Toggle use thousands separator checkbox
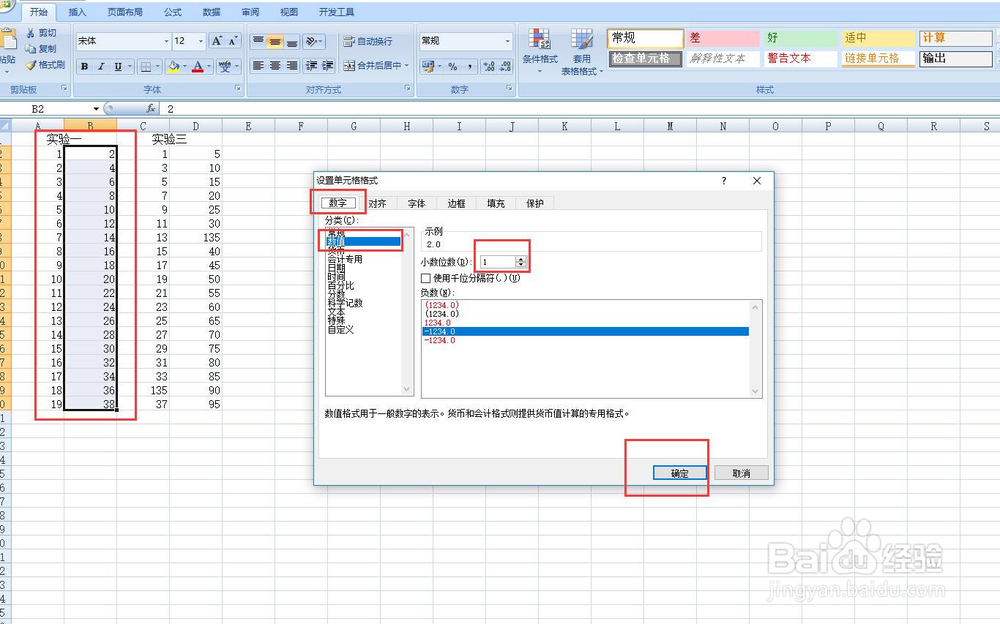This screenshot has height=624, width=1000. 426,278
